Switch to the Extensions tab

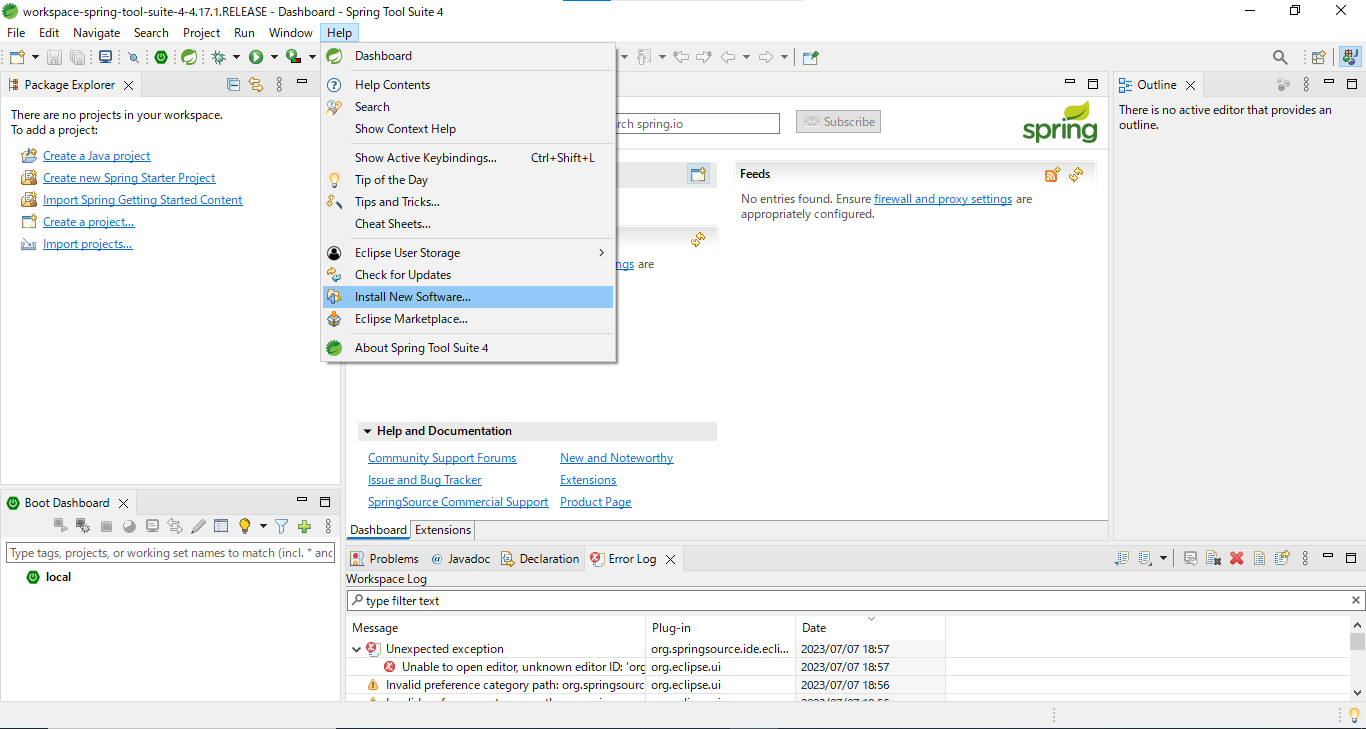pos(443,530)
